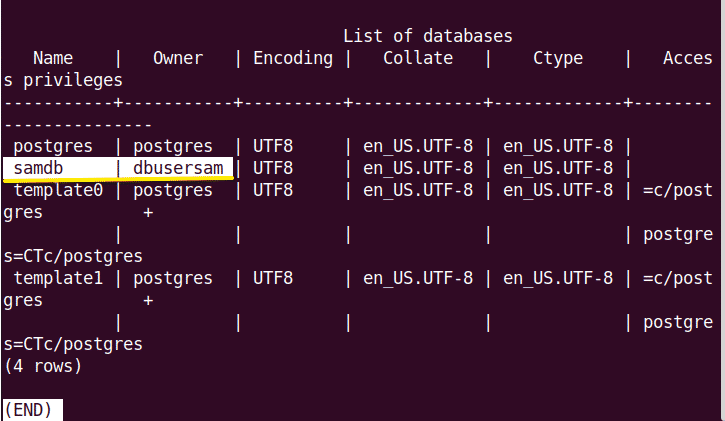Click the Collate value in postgres row

point(418,146)
